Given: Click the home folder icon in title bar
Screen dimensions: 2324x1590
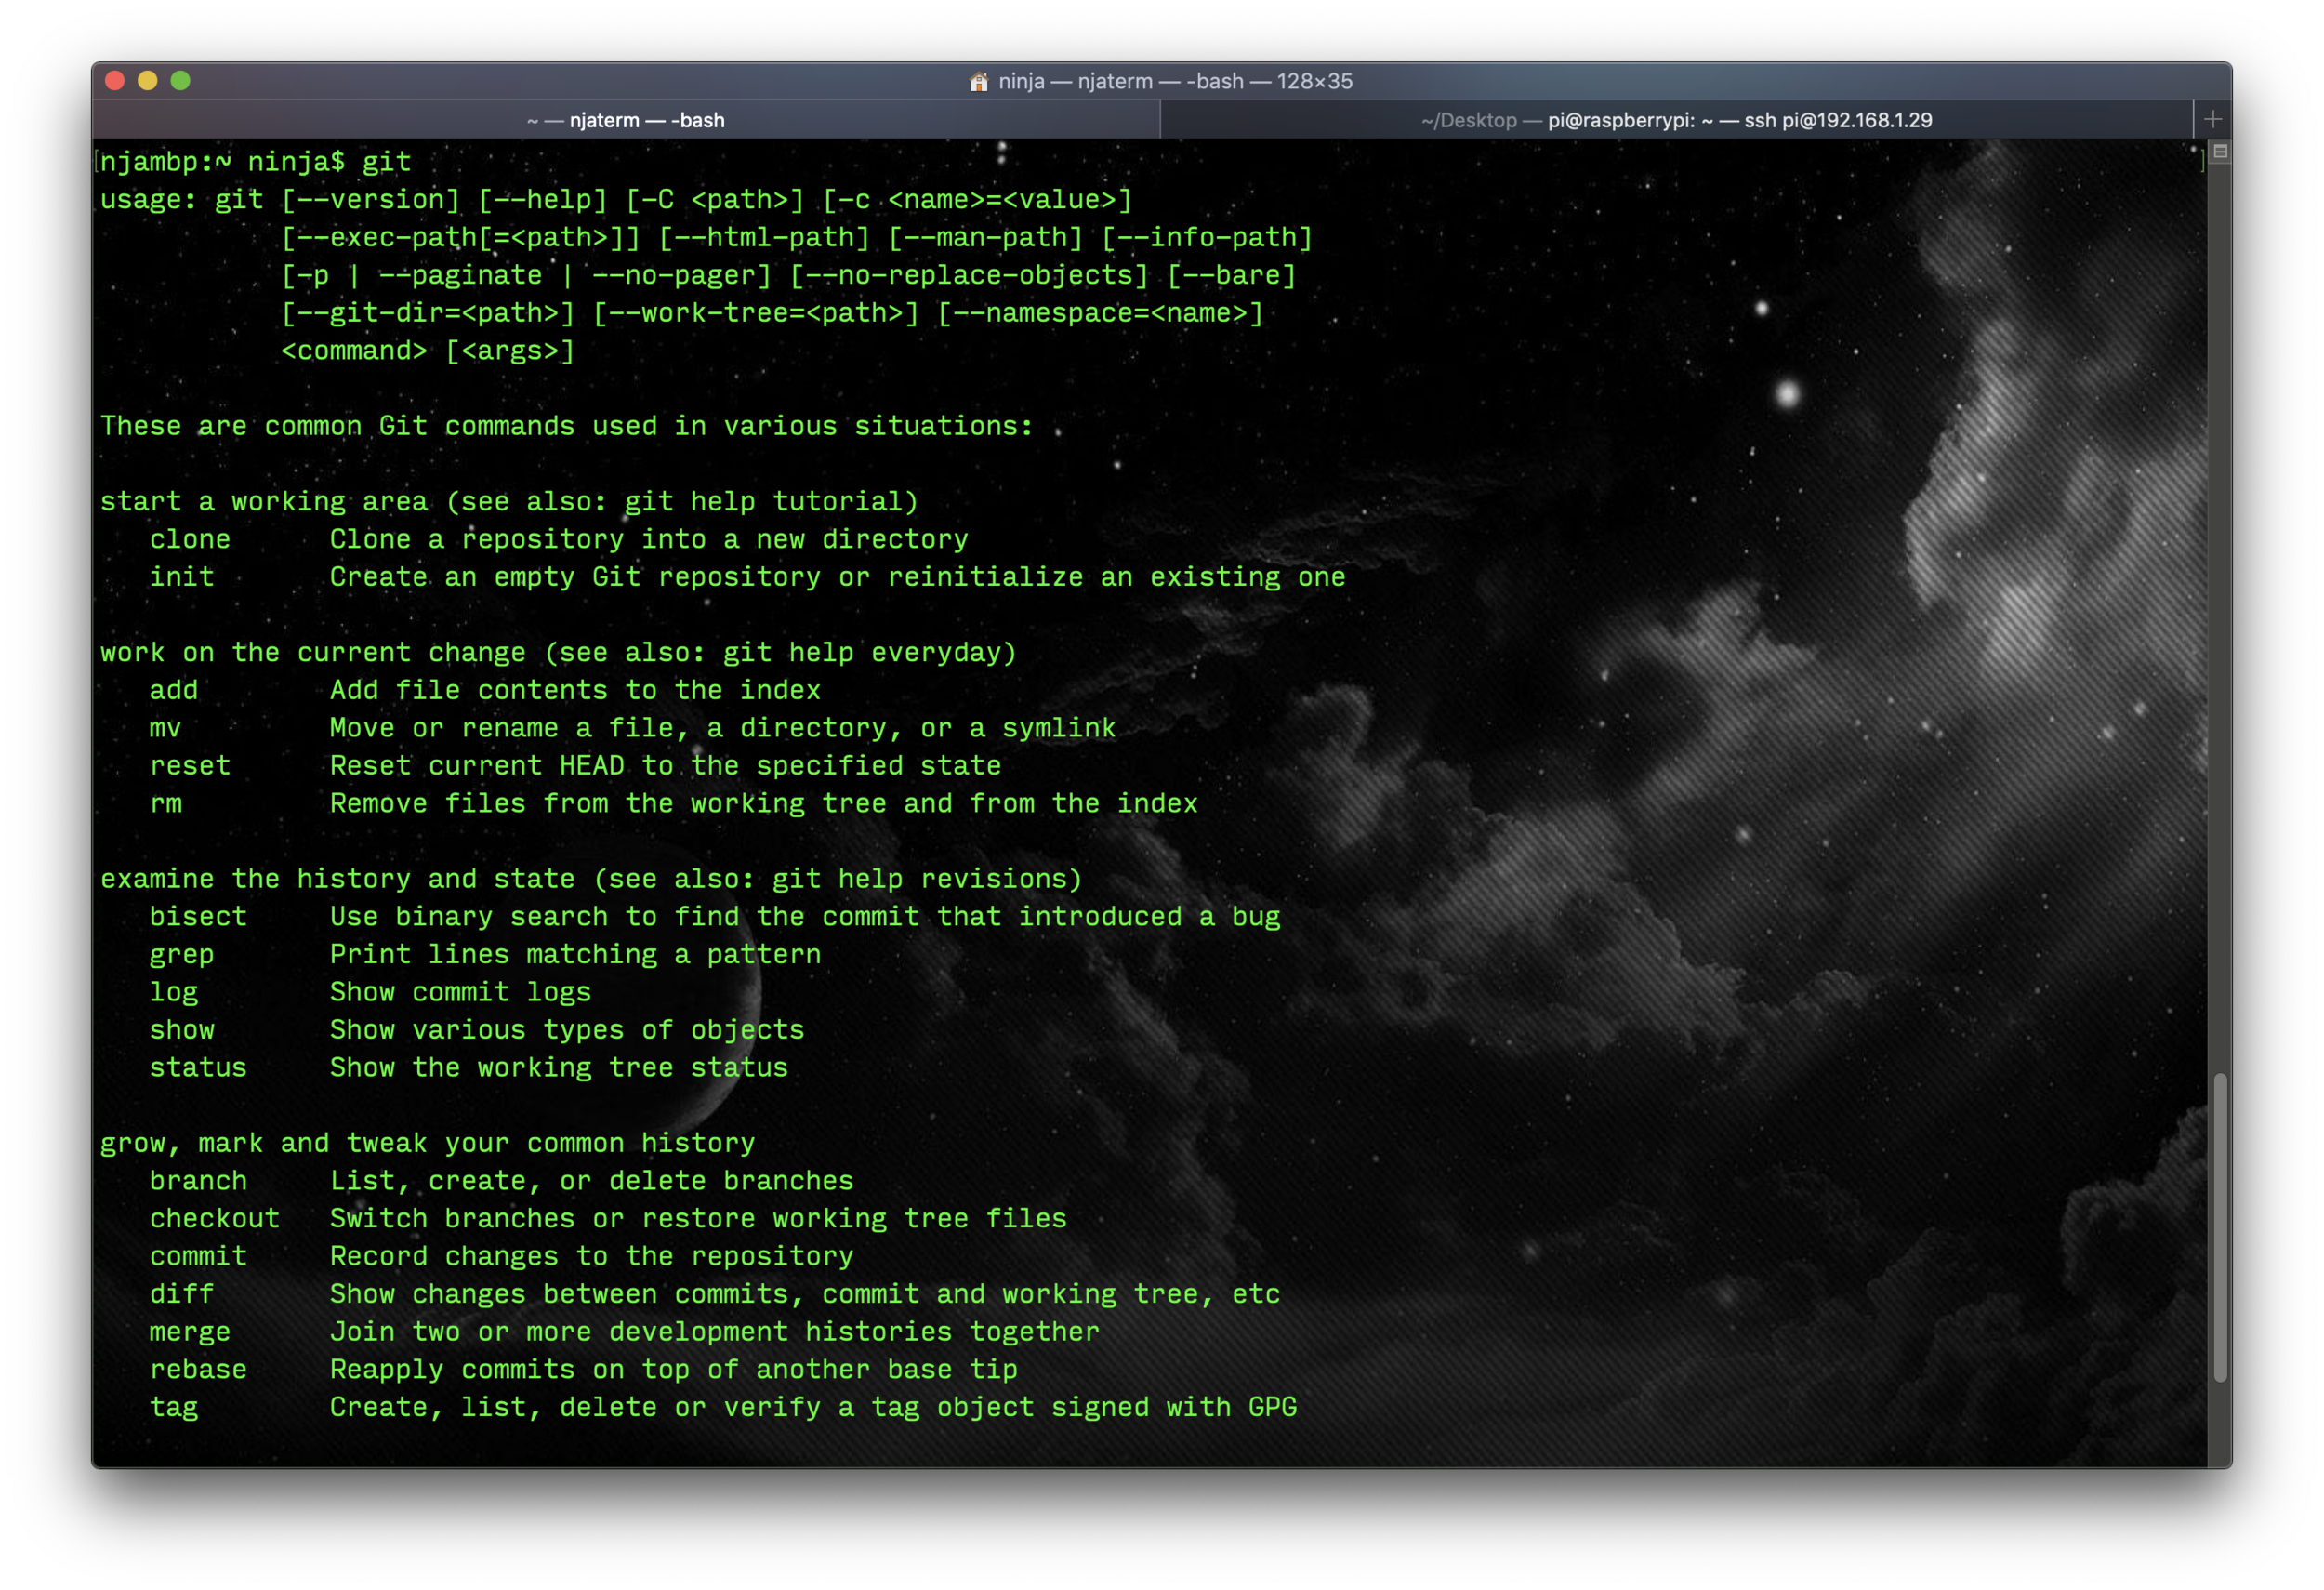Looking at the screenshot, I should click(x=978, y=82).
